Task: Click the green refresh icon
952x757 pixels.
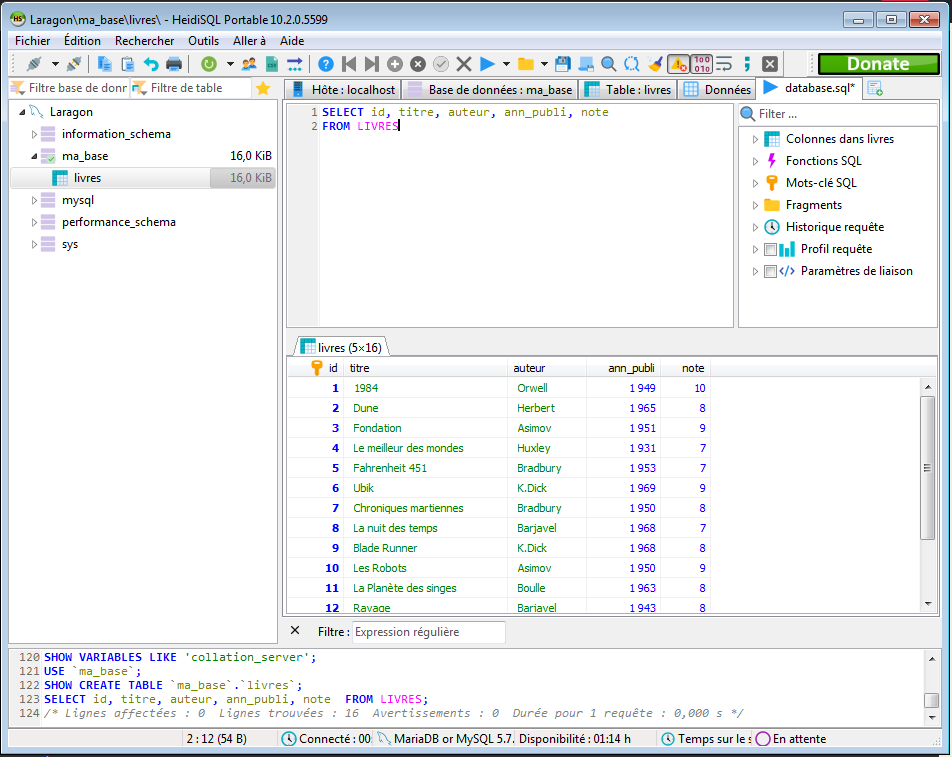Action: point(209,64)
